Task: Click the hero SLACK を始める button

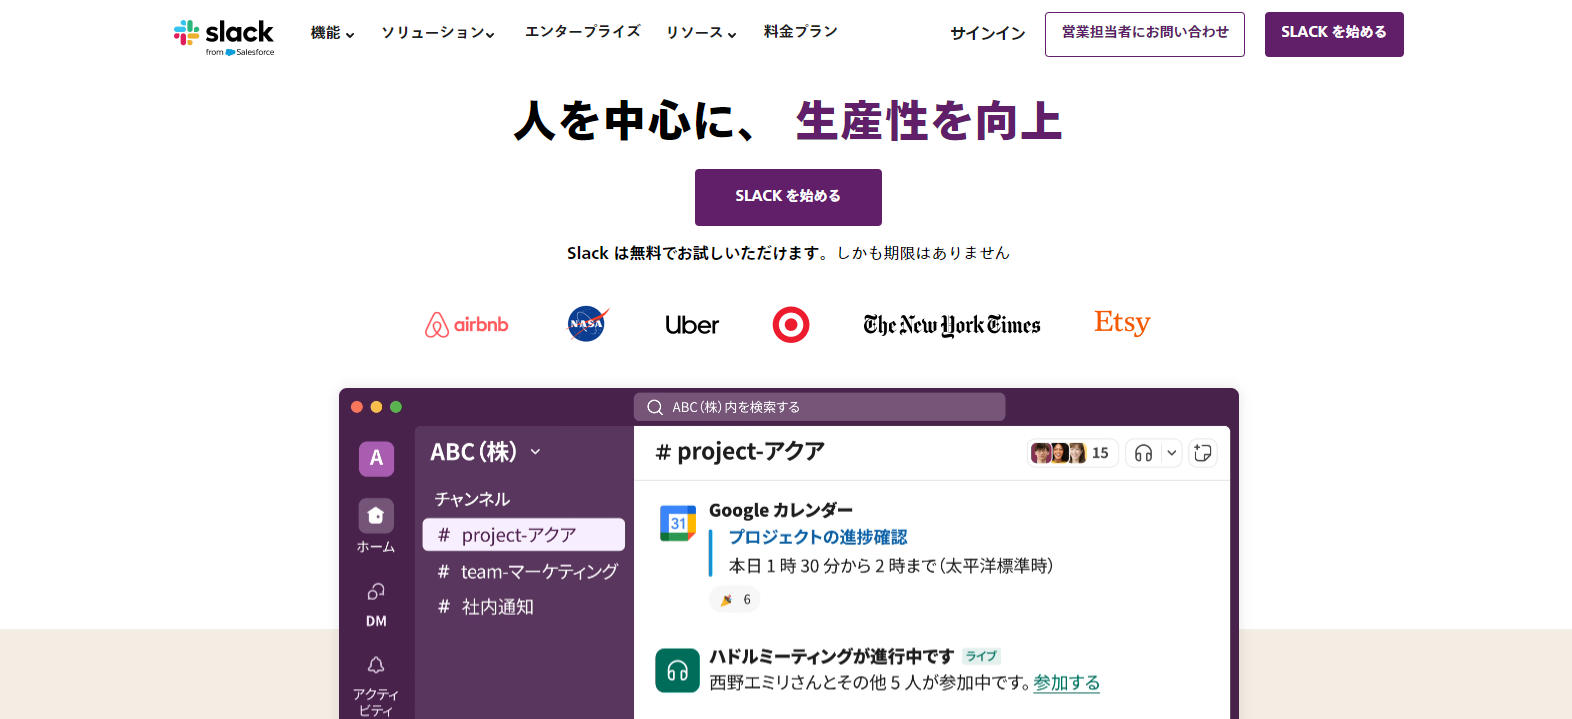Action: [788, 197]
